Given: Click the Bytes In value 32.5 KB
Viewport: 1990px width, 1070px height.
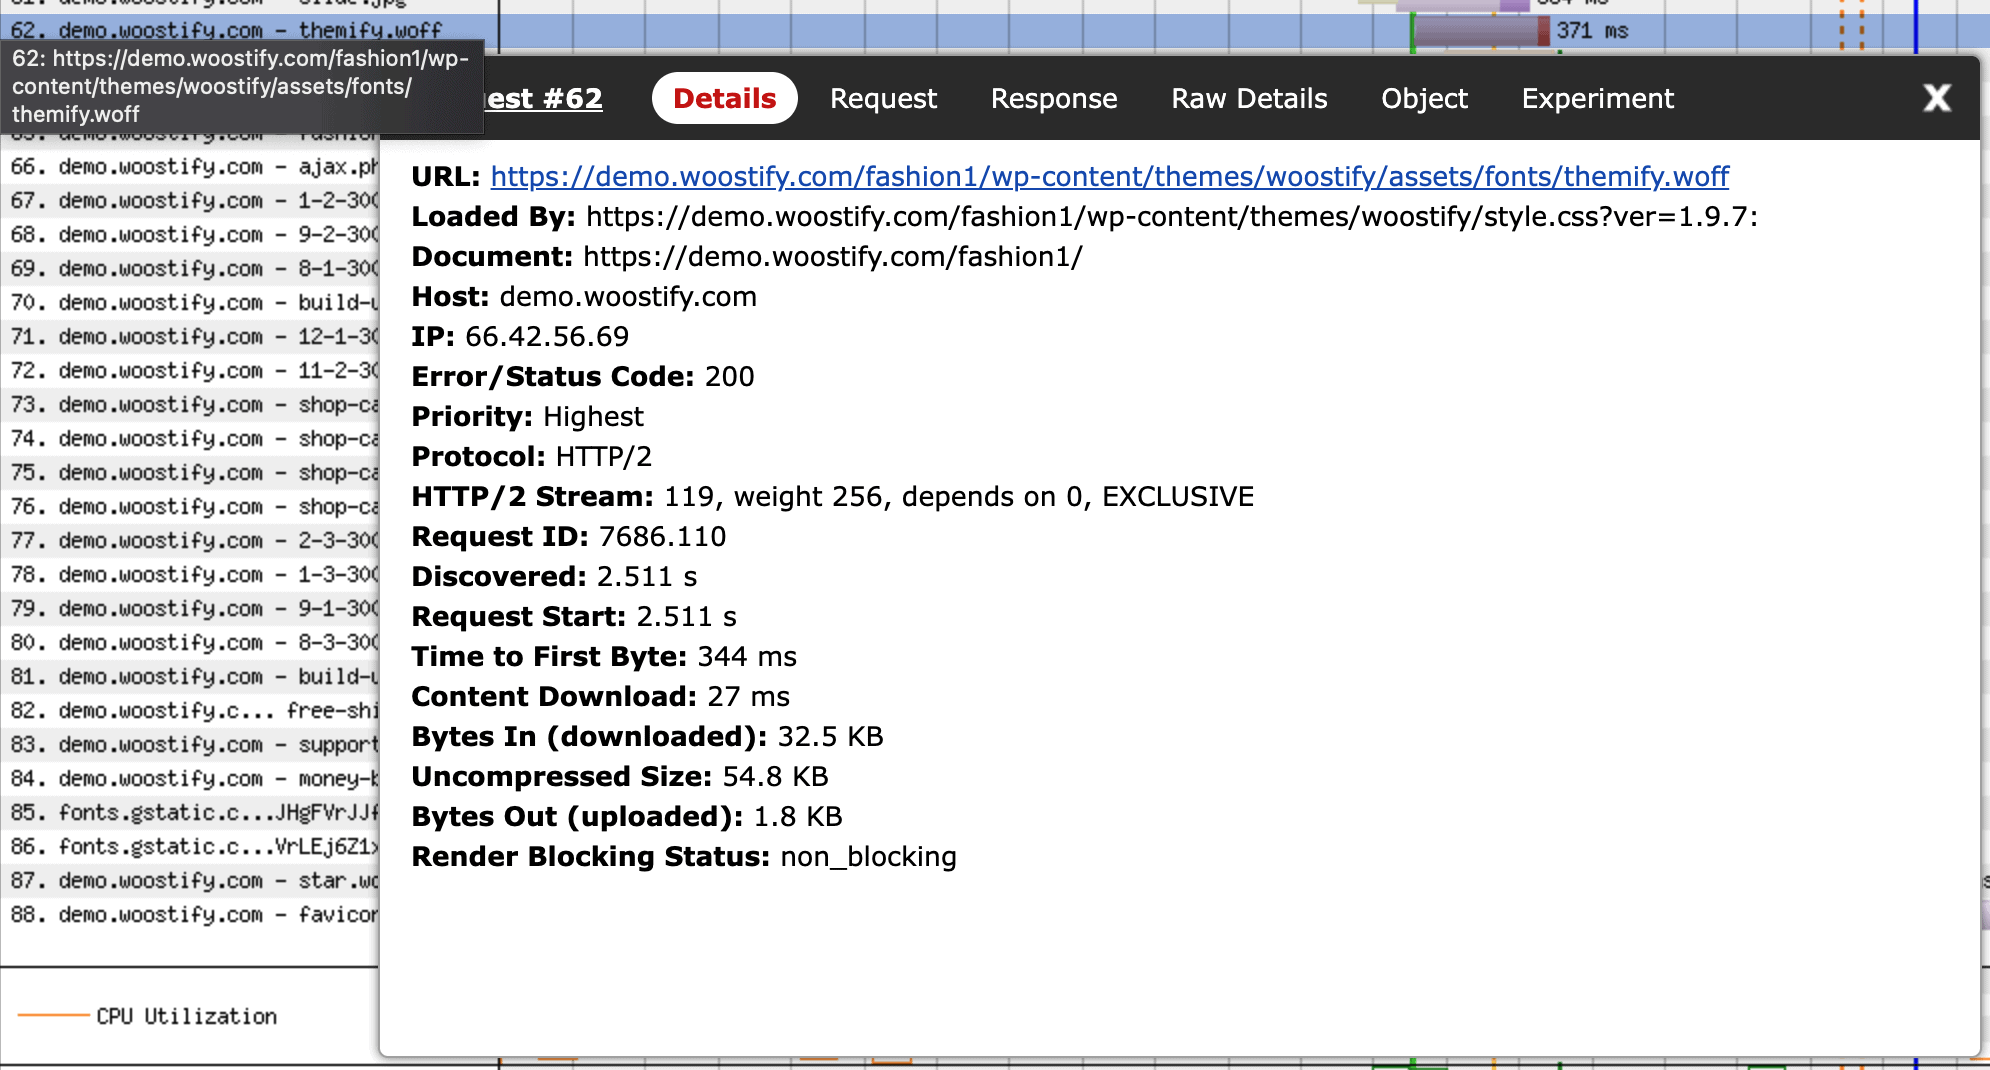Looking at the screenshot, I should tap(830, 737).
